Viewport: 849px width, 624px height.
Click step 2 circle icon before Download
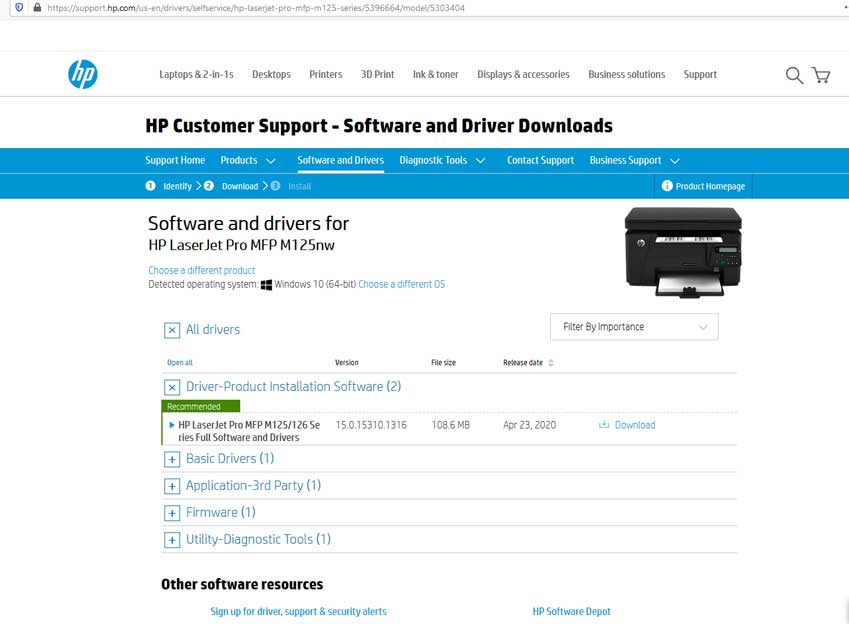(208, 186)
